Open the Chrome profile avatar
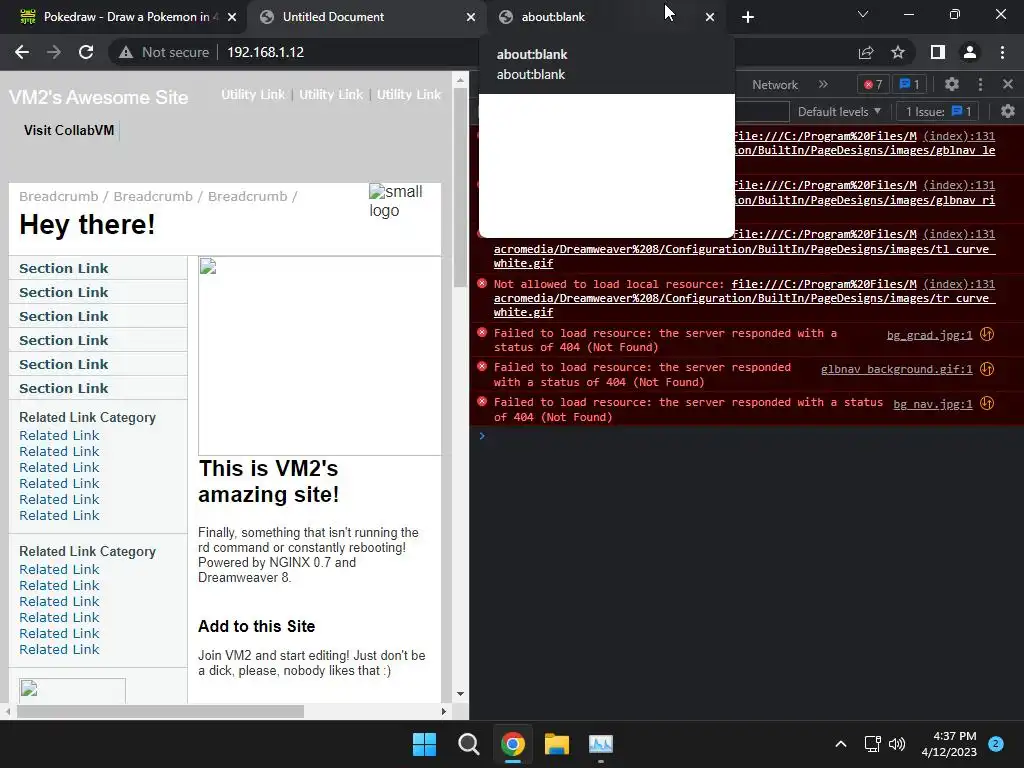 (970, 52)
